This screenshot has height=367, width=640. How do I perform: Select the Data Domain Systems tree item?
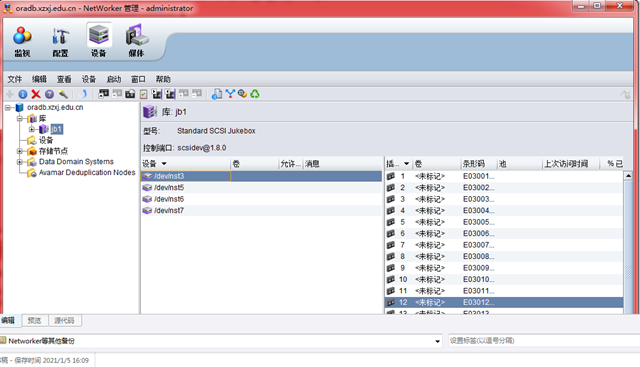(x=76, y=162)
